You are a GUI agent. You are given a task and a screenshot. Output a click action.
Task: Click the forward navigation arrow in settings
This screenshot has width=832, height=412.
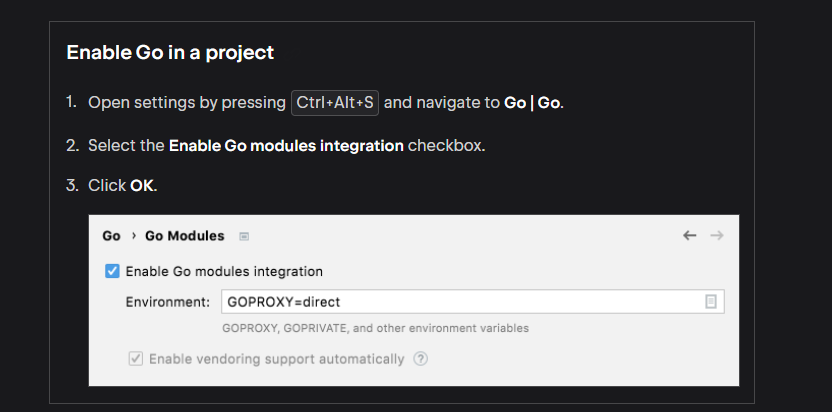pyautogui.click(x=716, y=236)
